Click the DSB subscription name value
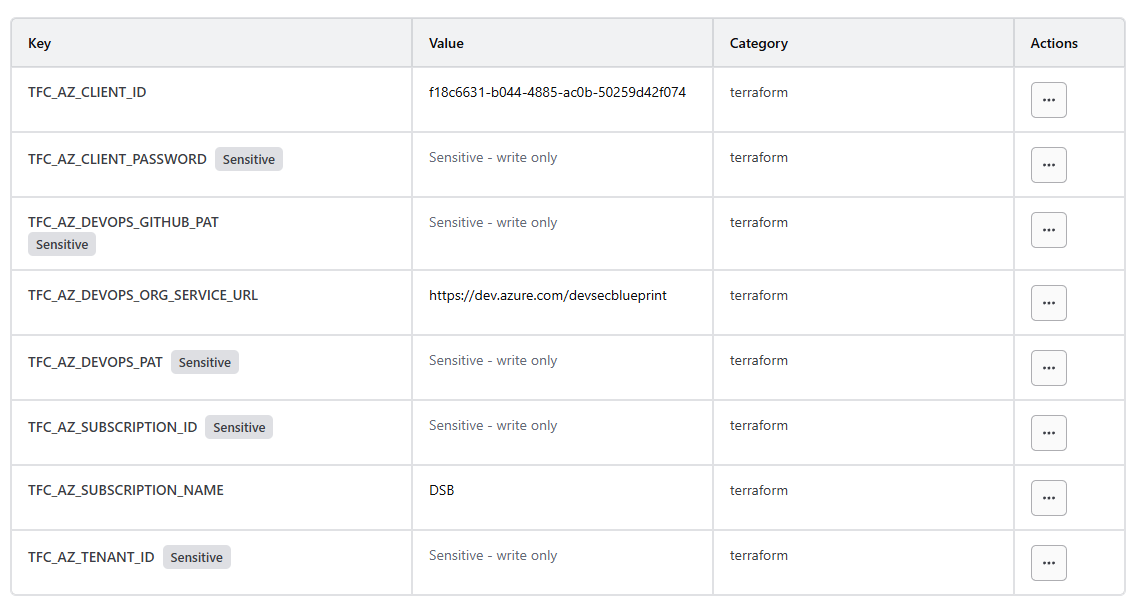This screenshot has width=1145, height=610. tap(441, 490)
